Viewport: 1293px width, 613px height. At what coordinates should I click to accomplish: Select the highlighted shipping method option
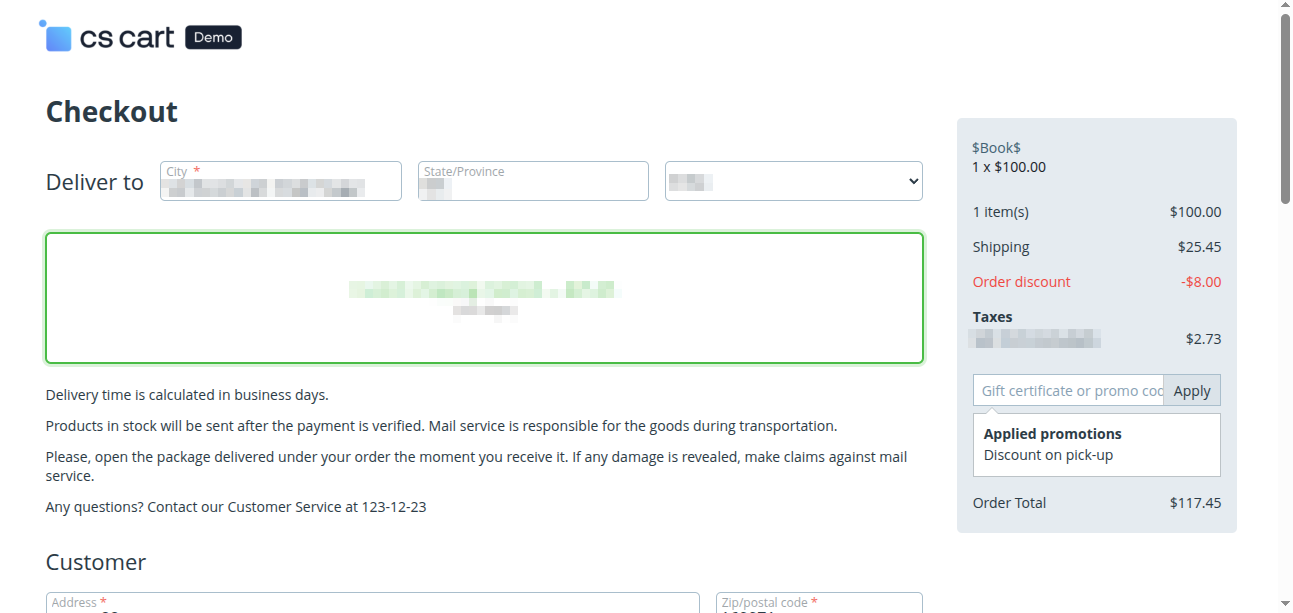[484, 297]
